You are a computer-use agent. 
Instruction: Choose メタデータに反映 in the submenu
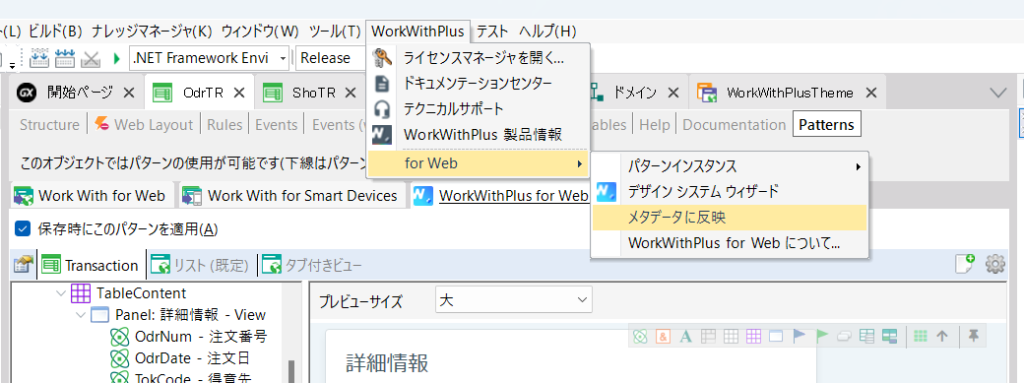pos(729,218)
